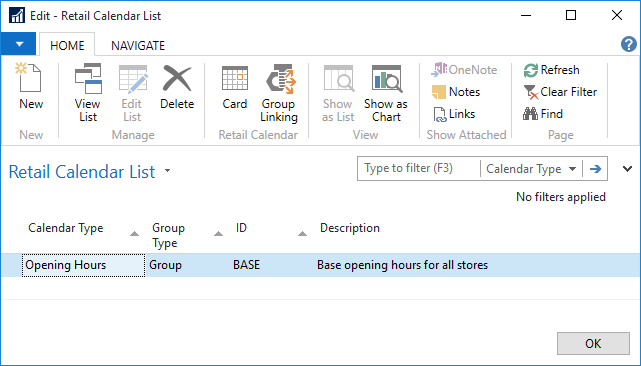
Task: Refresh the page list
Action: pos(551,70)
